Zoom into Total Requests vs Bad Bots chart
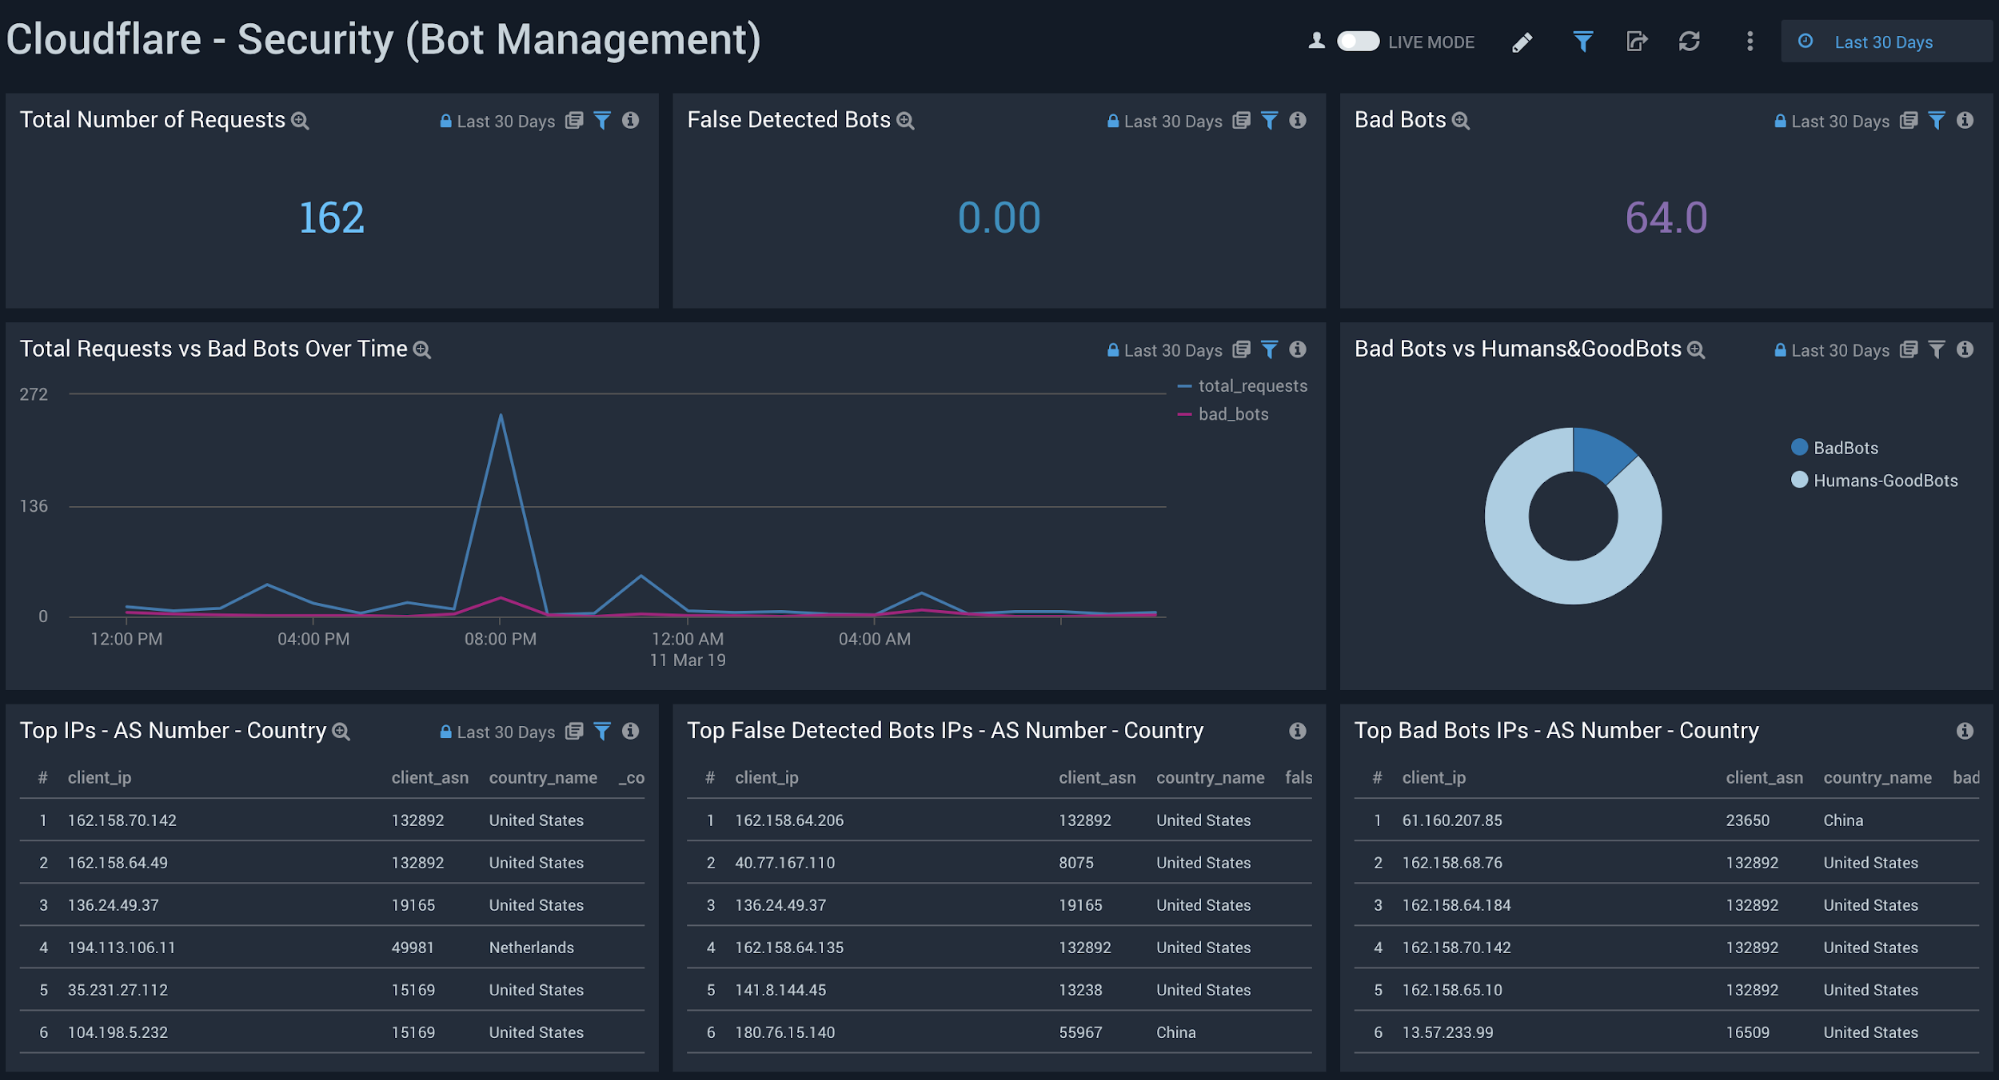1999x1081 pixels. point(422,349)
